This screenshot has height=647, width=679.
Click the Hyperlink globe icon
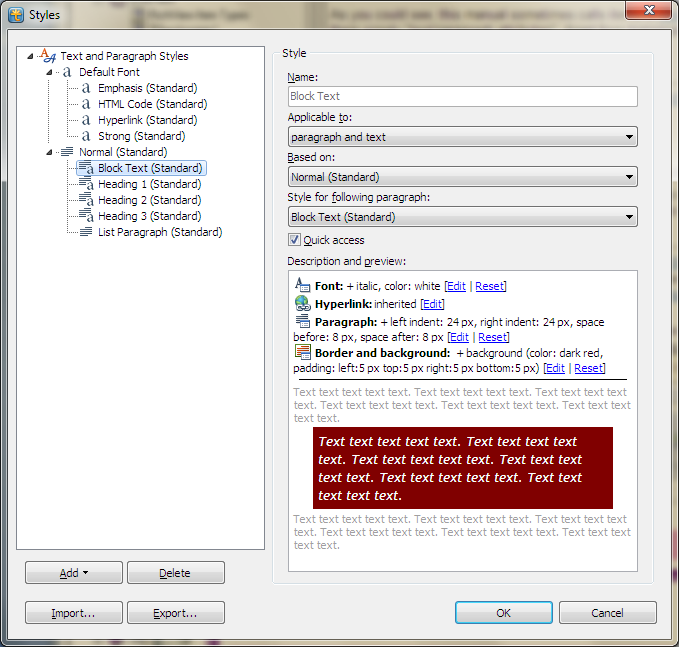[302, 304]
